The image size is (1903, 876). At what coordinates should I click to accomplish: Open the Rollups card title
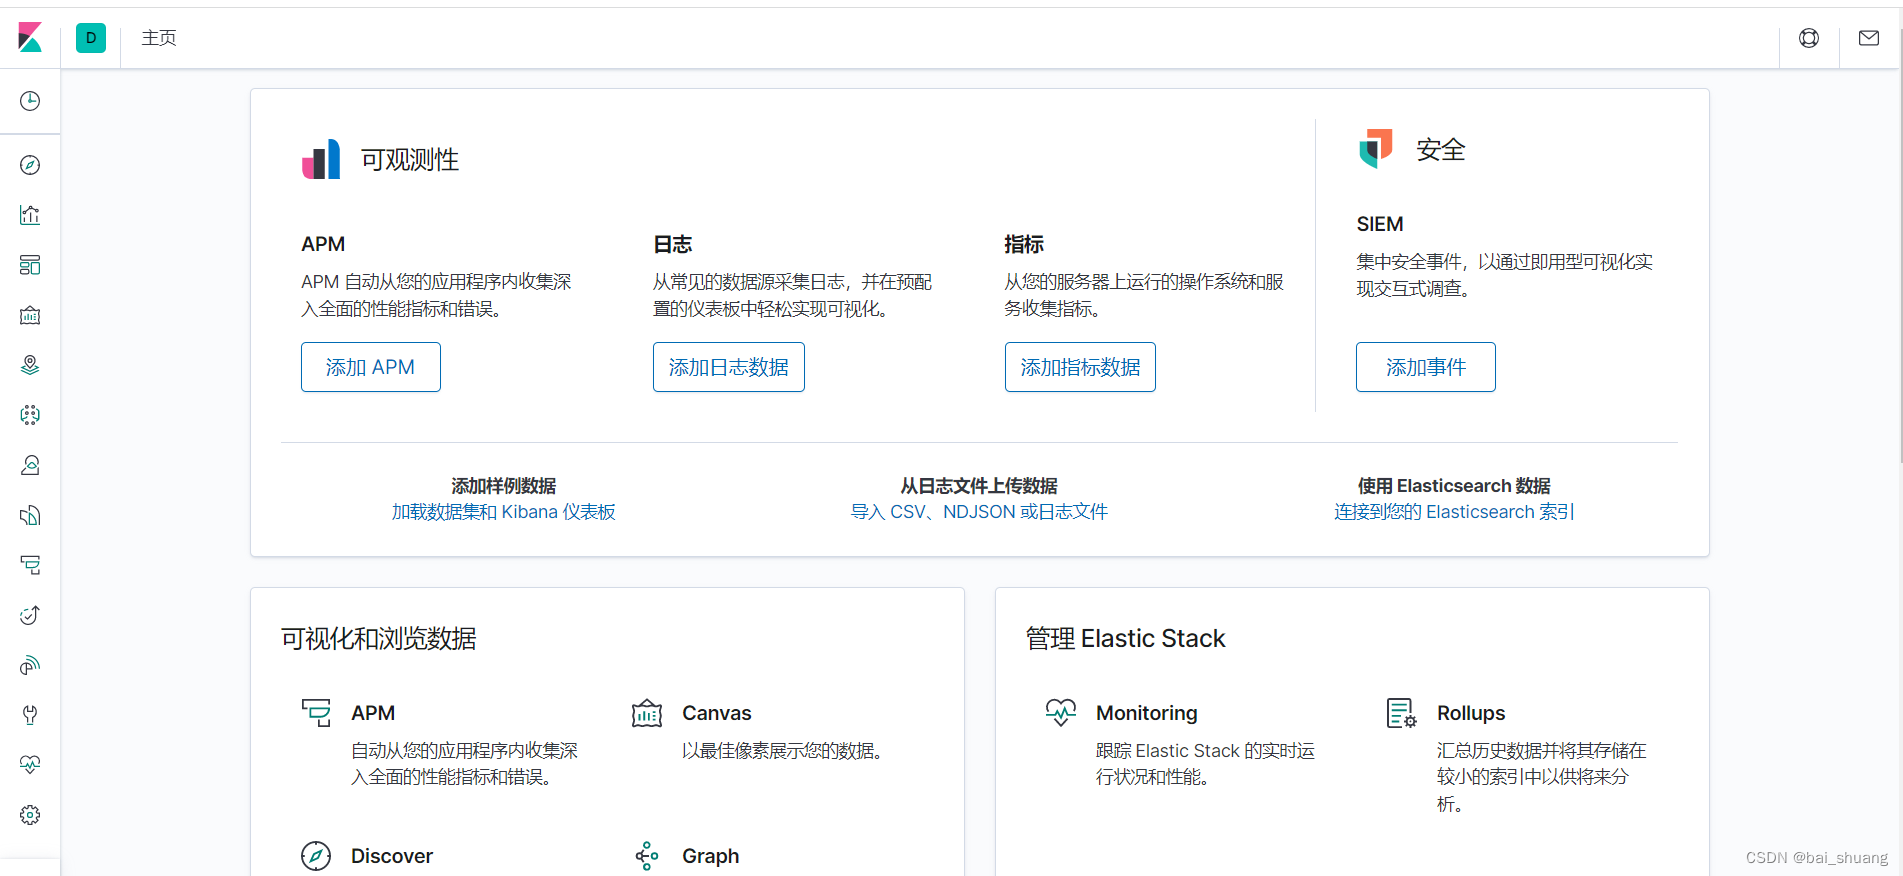click(x=1471, y=713)
